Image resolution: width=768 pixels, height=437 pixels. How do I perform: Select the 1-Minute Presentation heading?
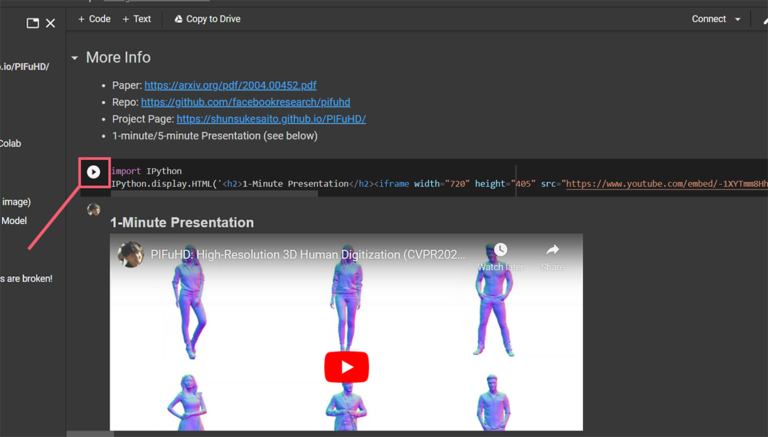(x=182, y=222)
